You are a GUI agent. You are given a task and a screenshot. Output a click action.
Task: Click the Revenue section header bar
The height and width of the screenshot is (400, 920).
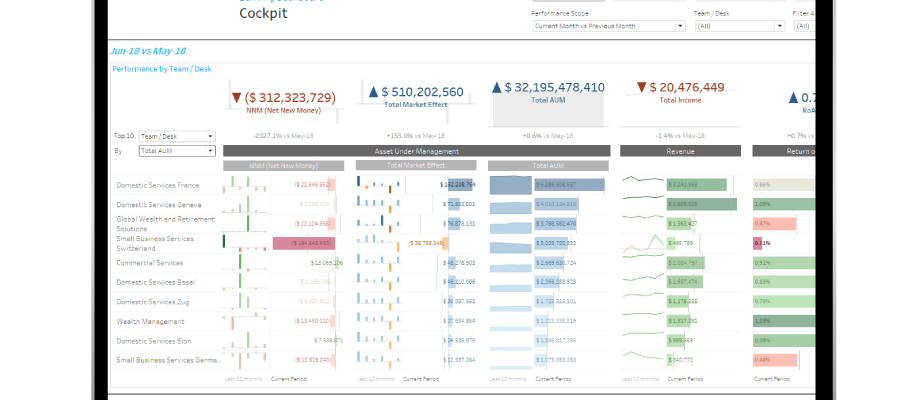coord(680,151)
